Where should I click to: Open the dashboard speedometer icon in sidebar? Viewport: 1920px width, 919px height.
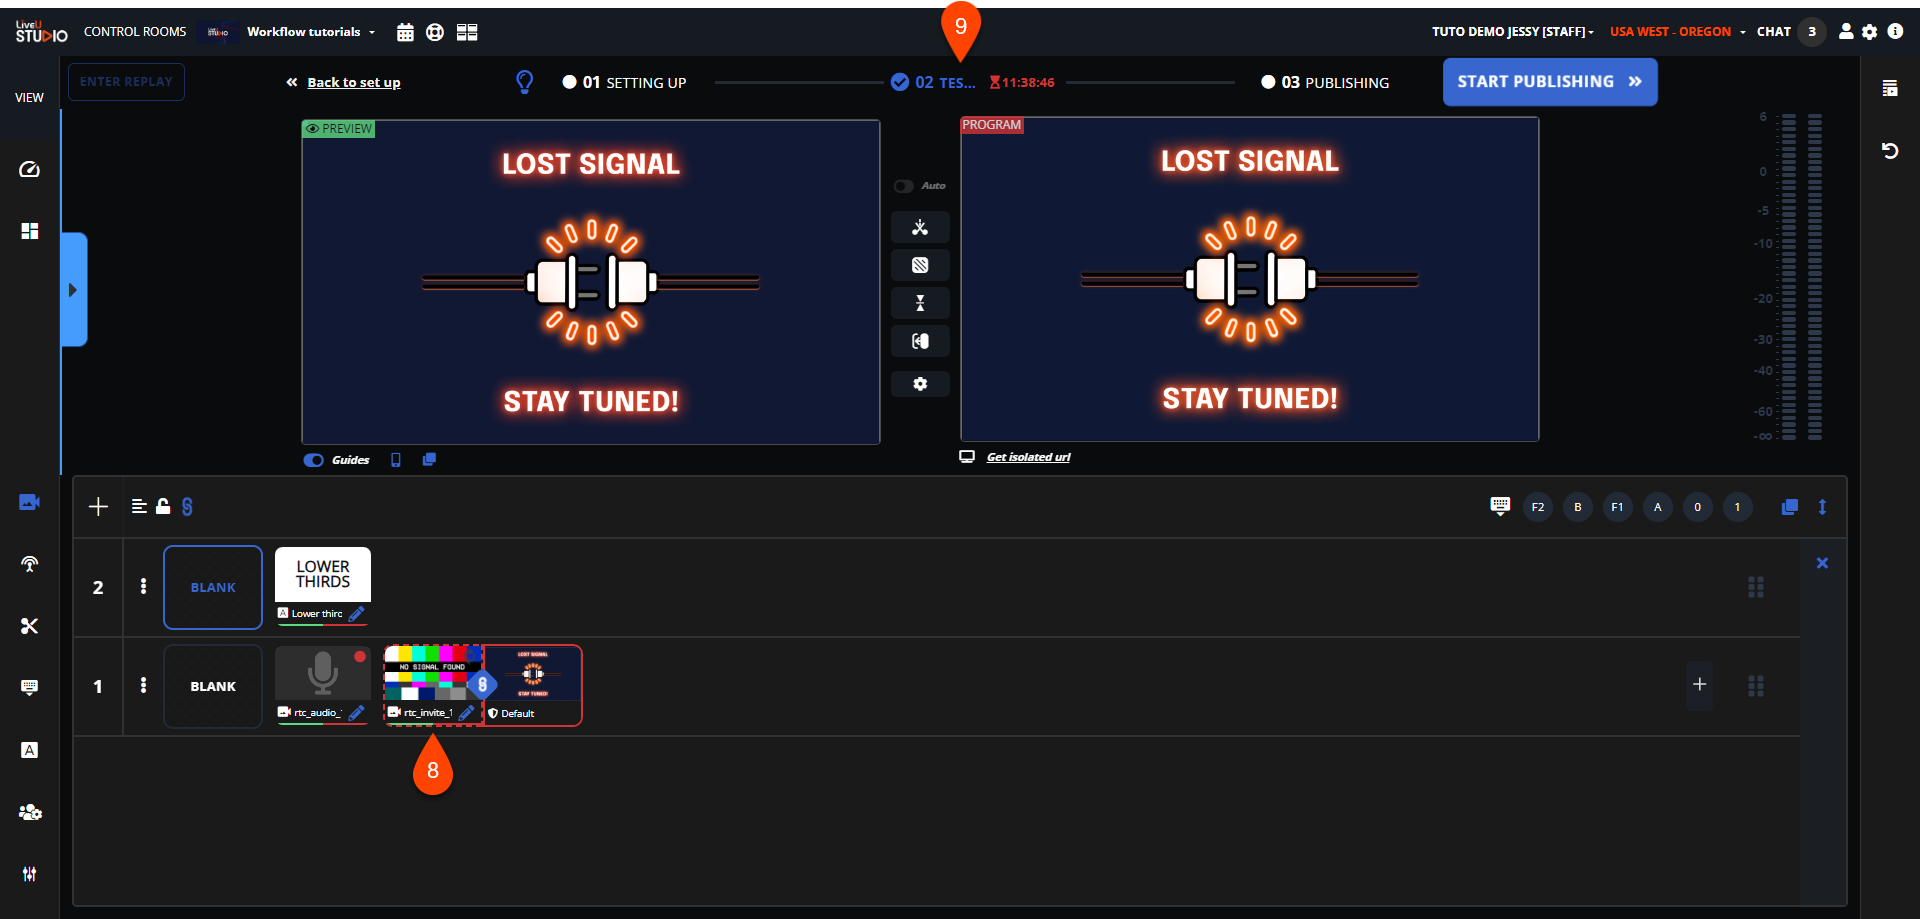coord(30,169)
